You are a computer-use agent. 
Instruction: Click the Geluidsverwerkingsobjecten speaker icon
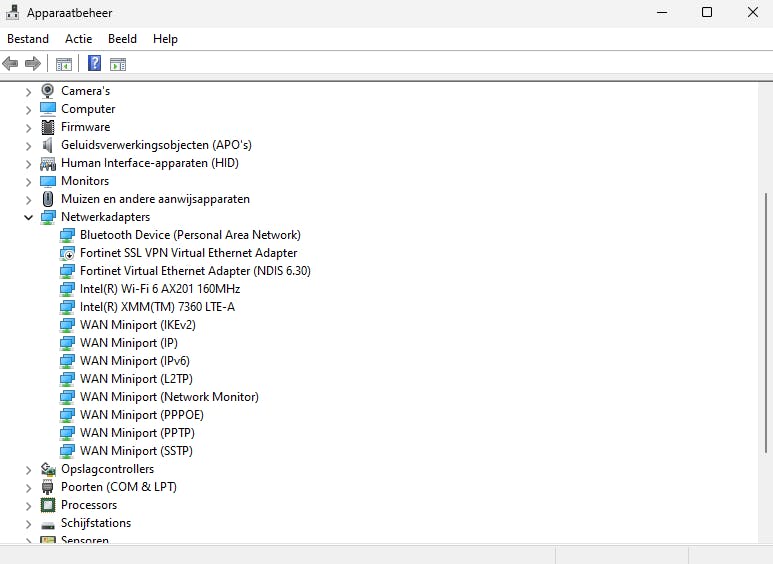(x=48, y=145)
